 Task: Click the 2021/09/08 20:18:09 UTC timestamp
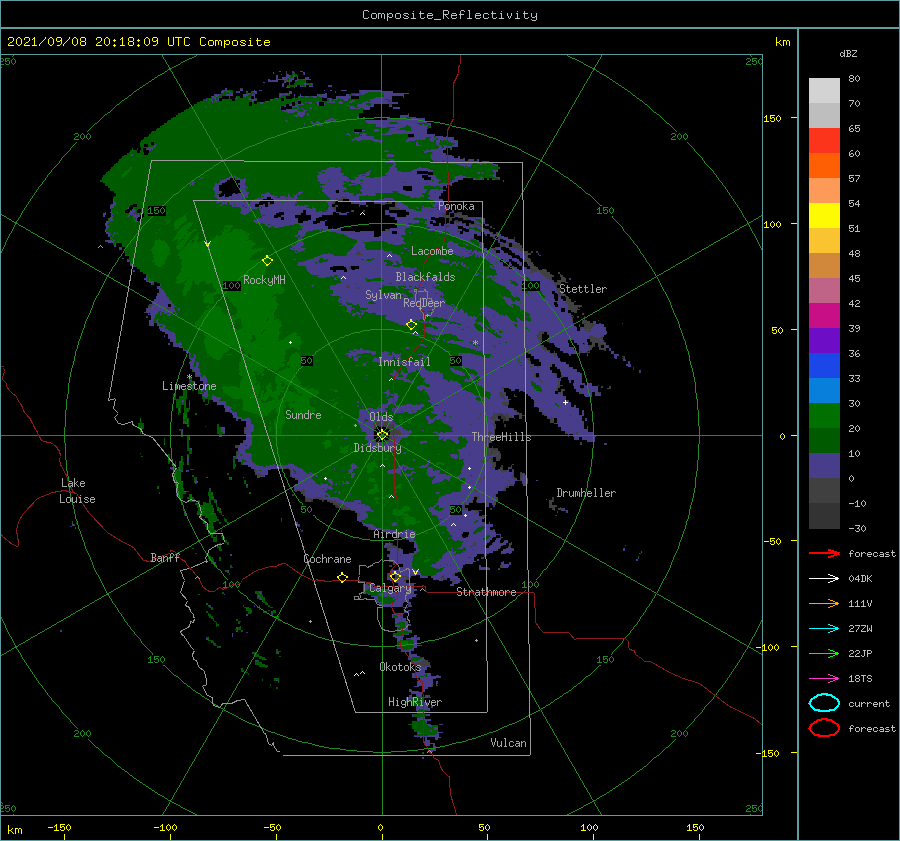(x=98, y=42)
